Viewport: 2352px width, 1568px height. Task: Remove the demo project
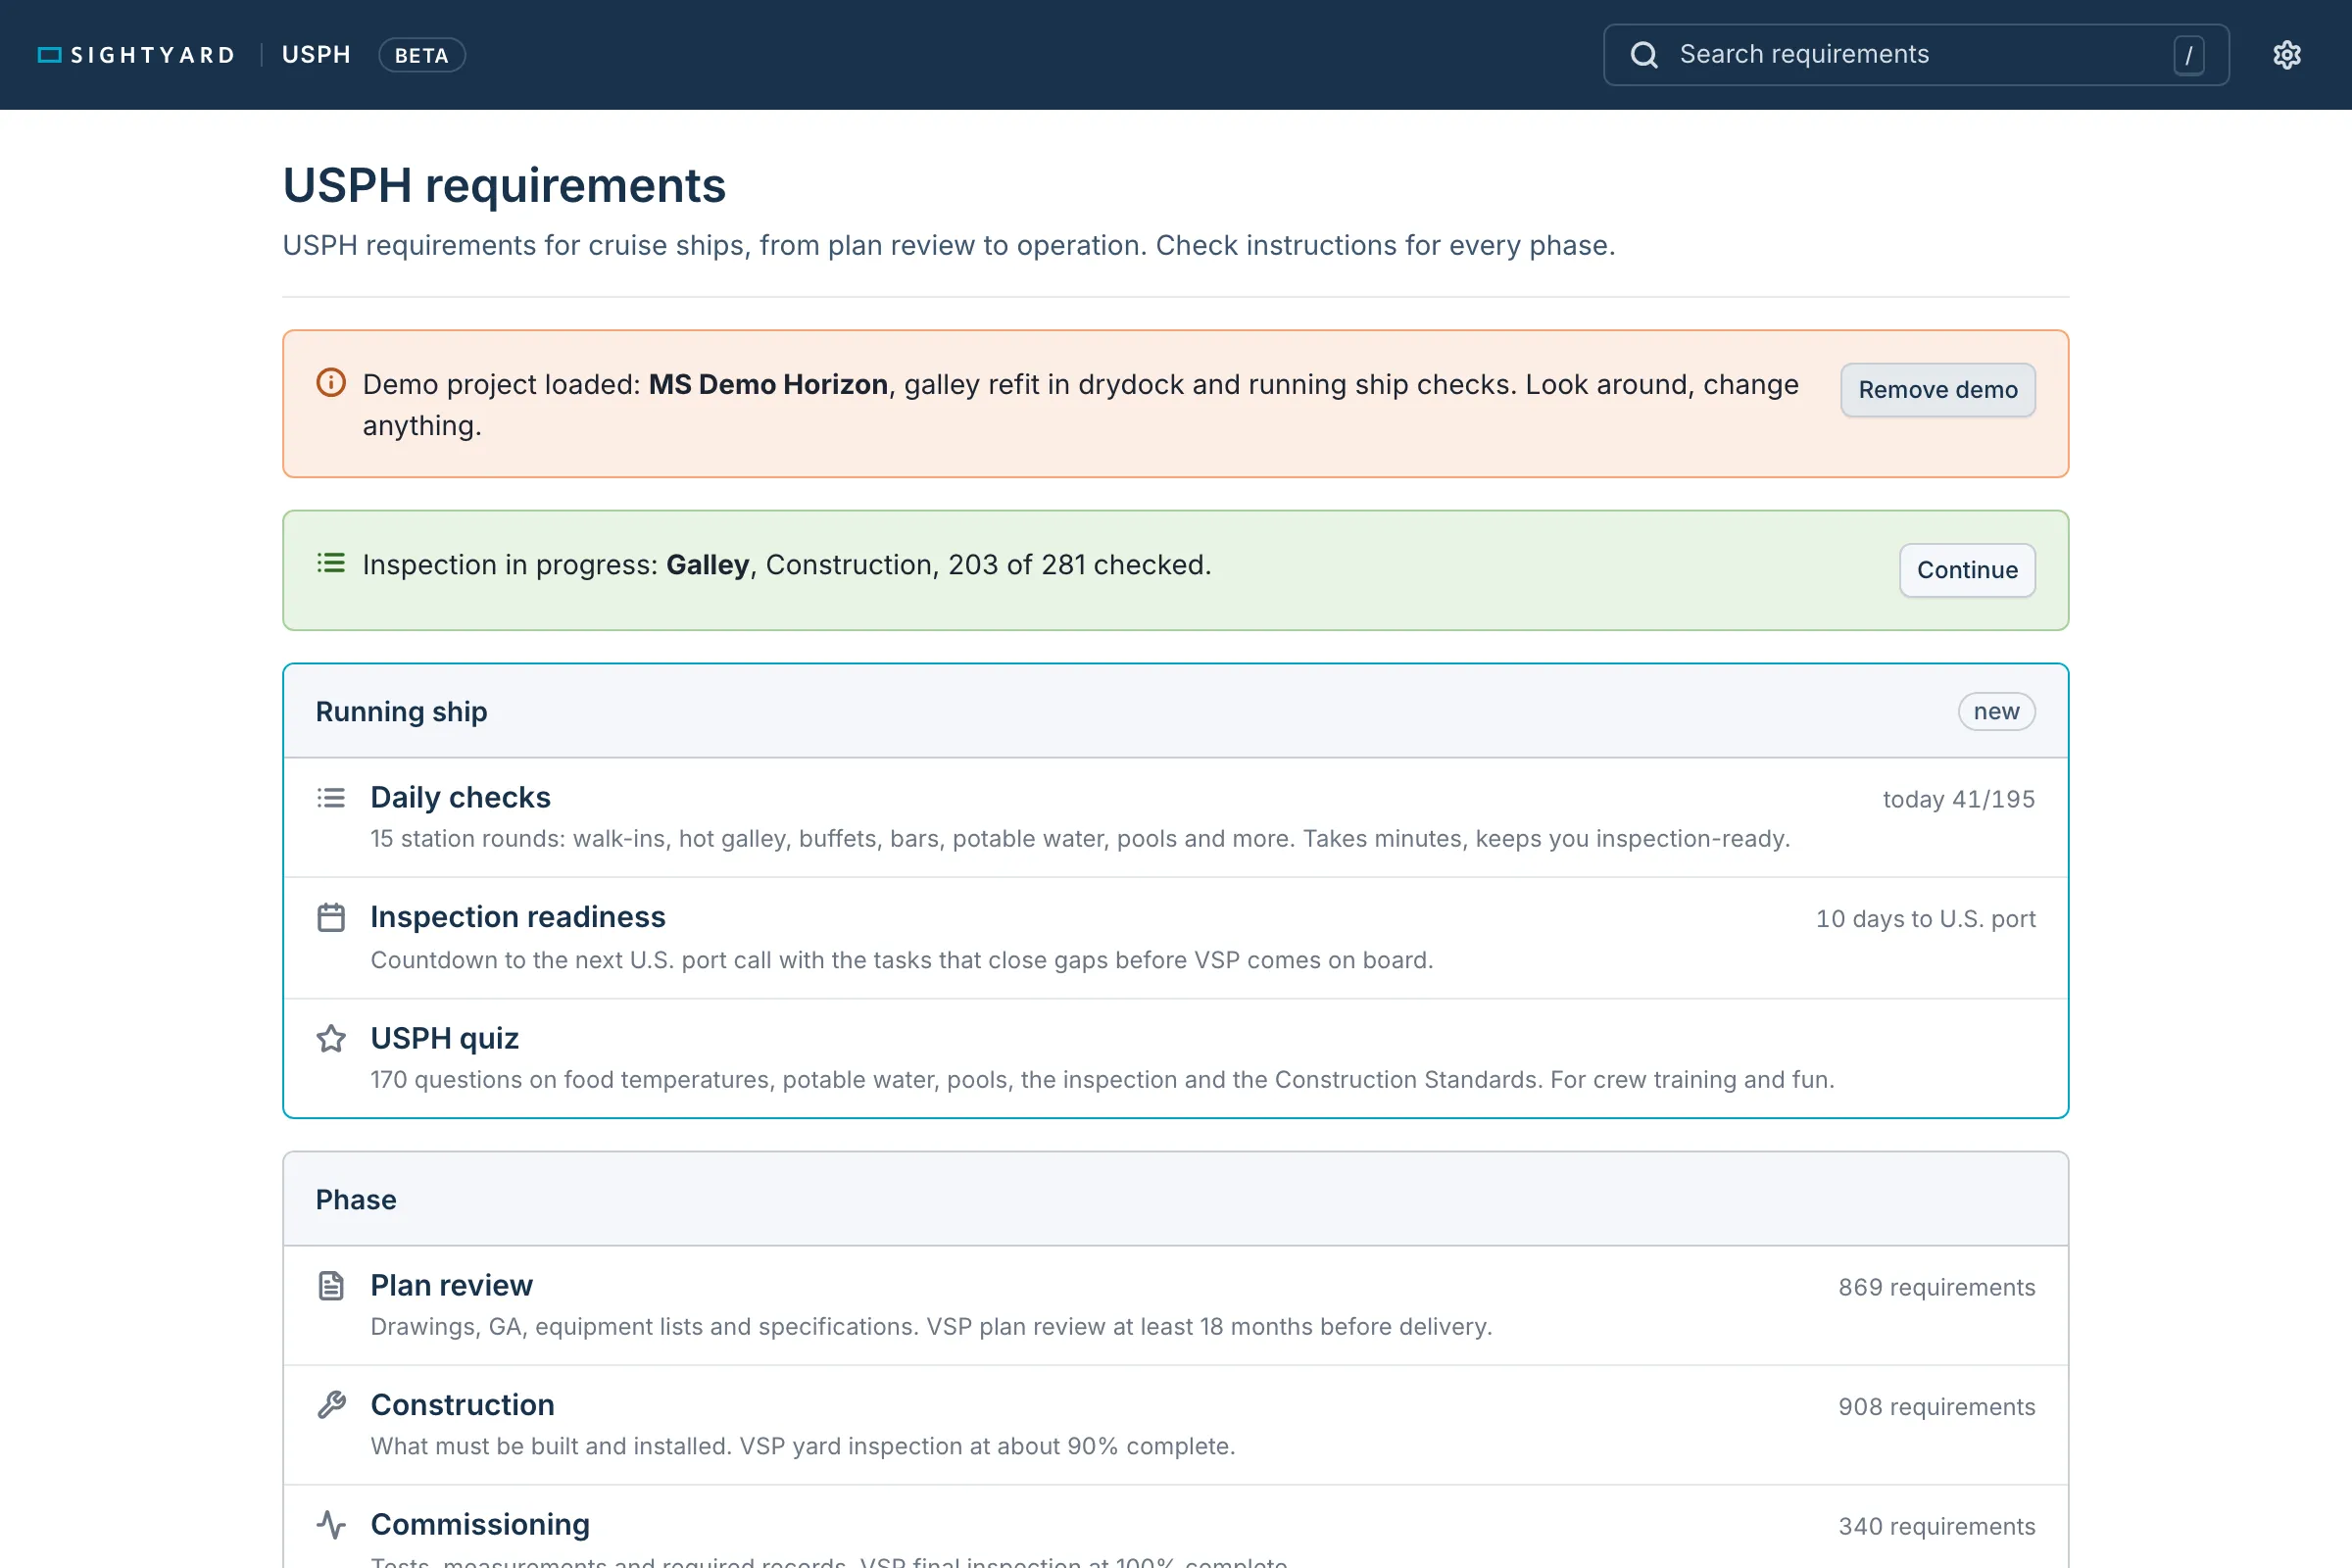click(x=1938, y=390)
